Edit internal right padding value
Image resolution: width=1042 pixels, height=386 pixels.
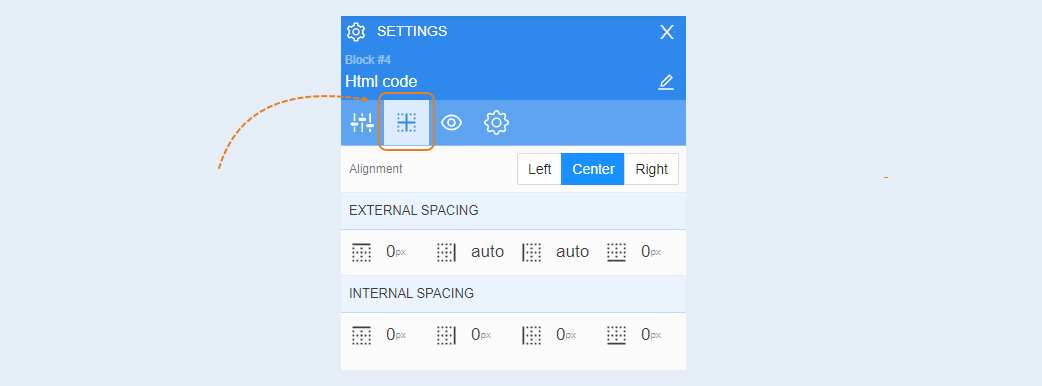pos(481,335)
